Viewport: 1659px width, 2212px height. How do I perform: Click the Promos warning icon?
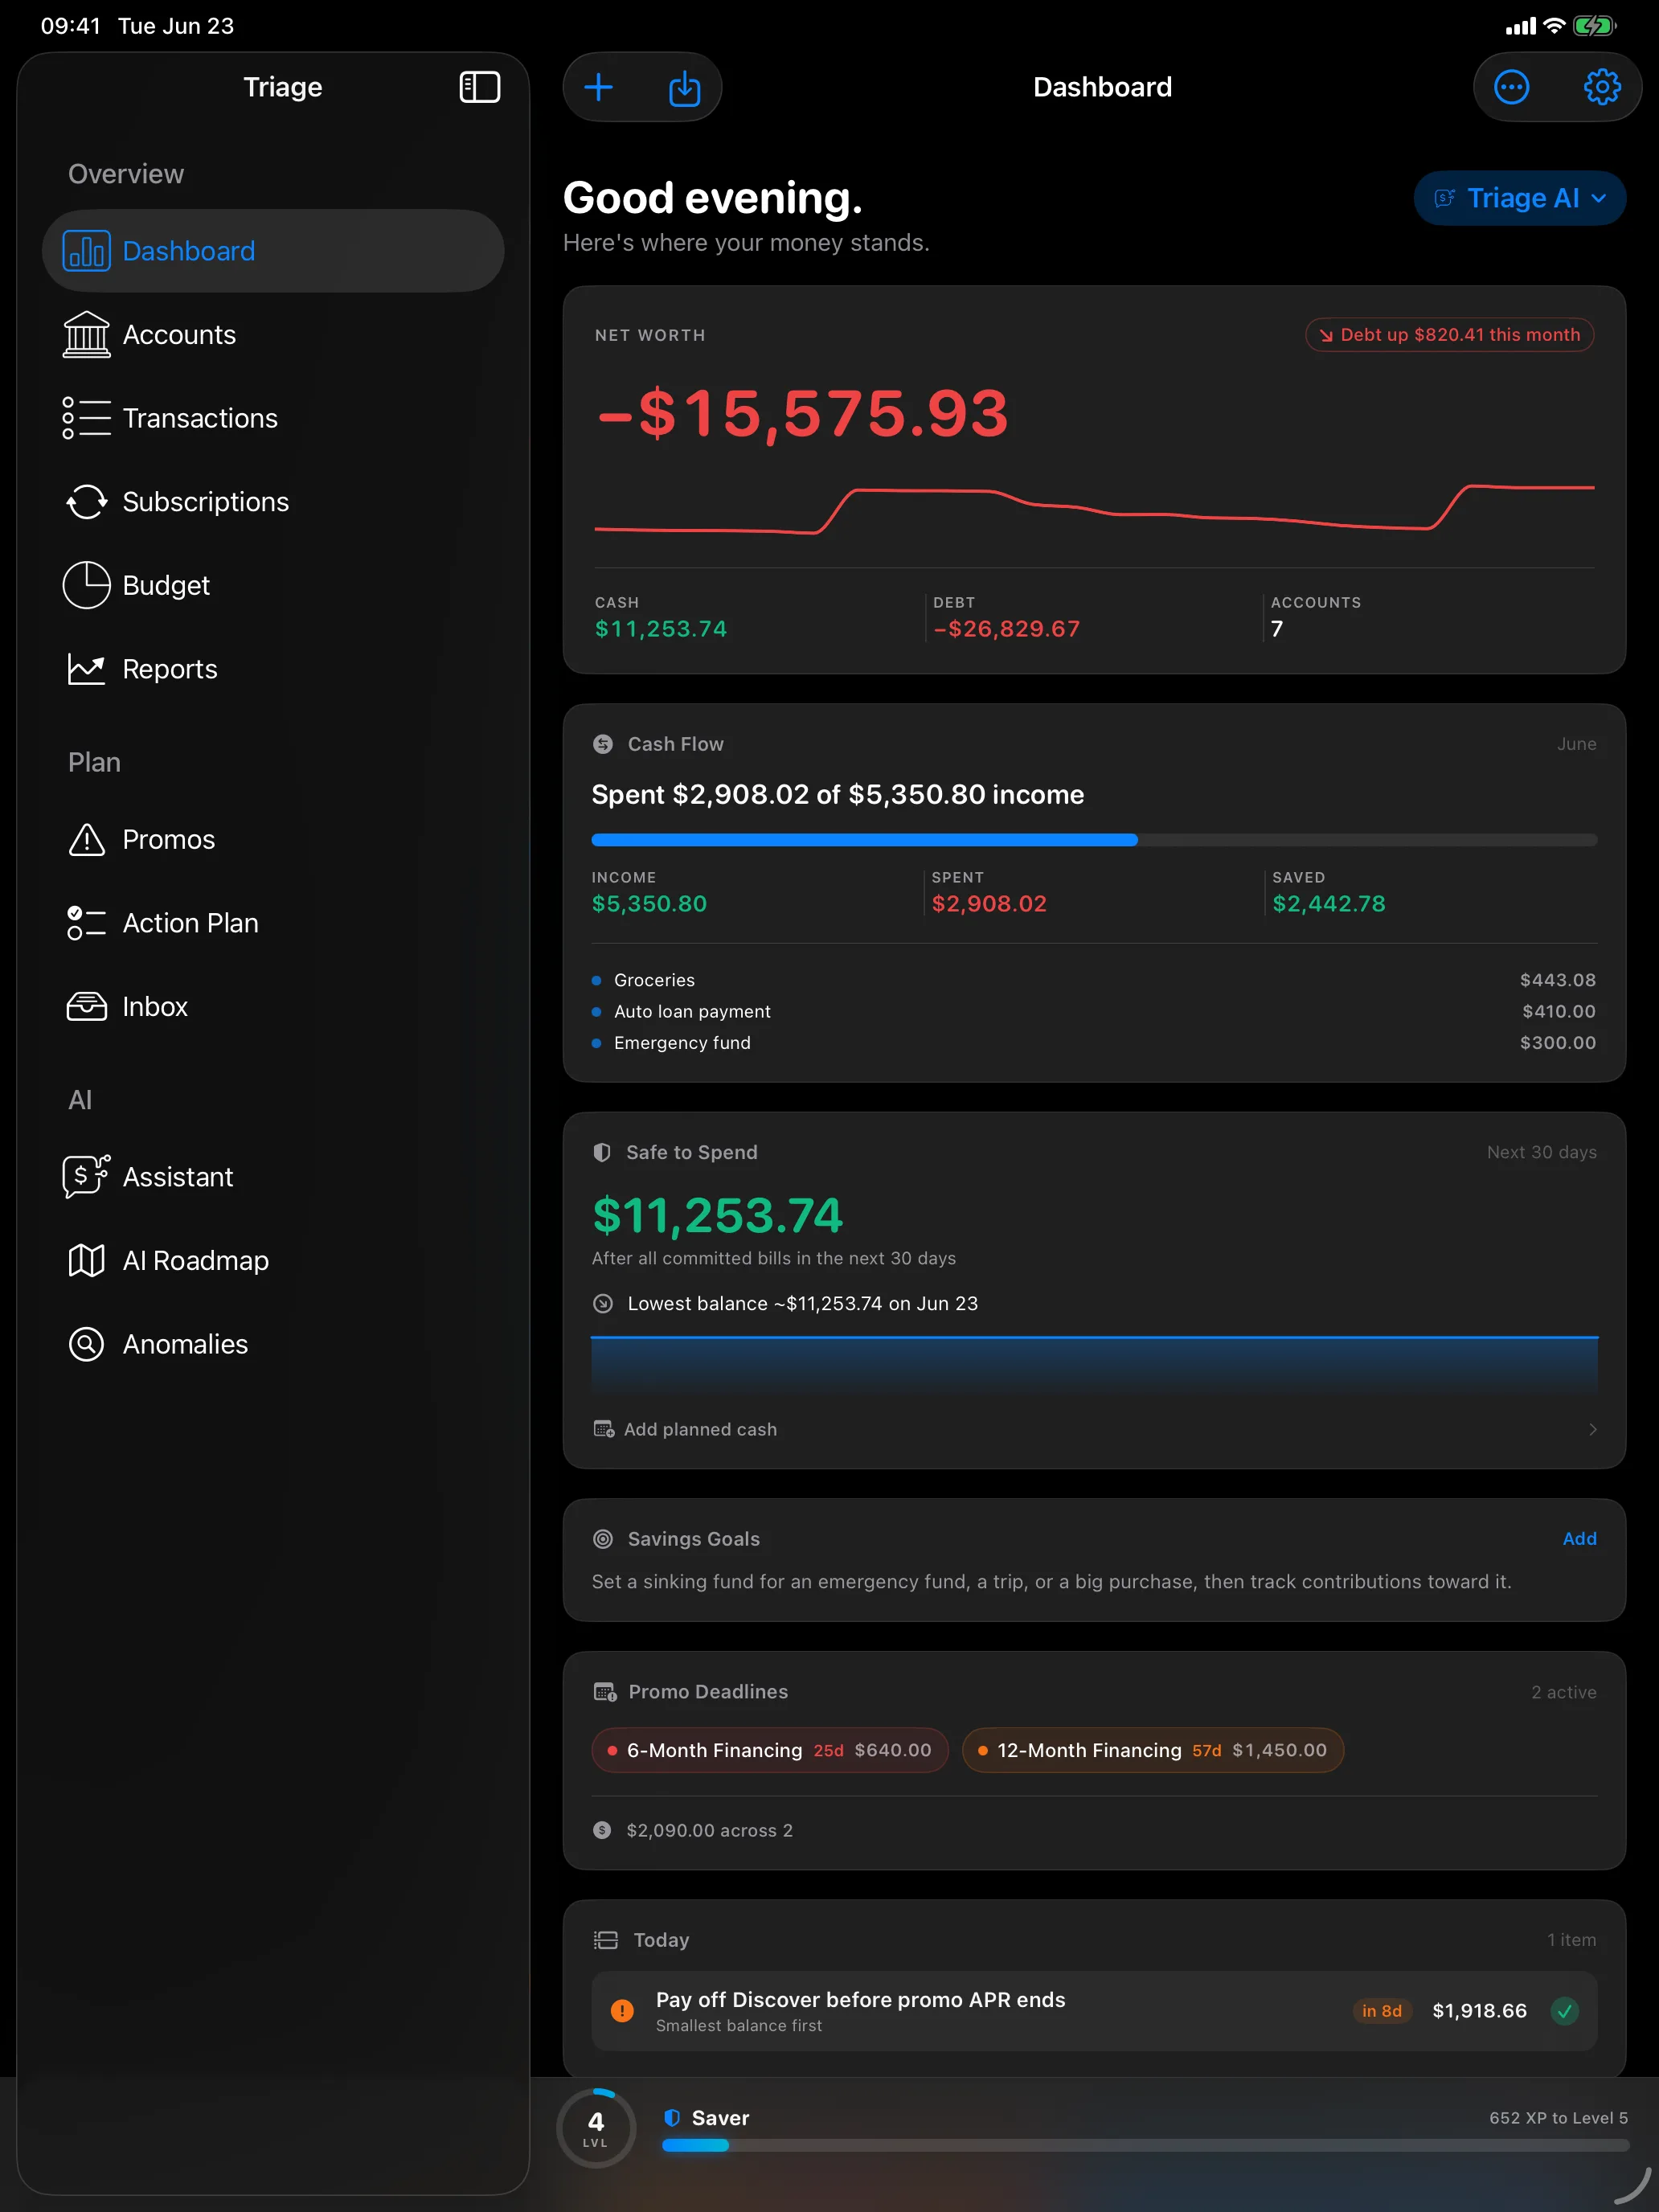[86, 840]
